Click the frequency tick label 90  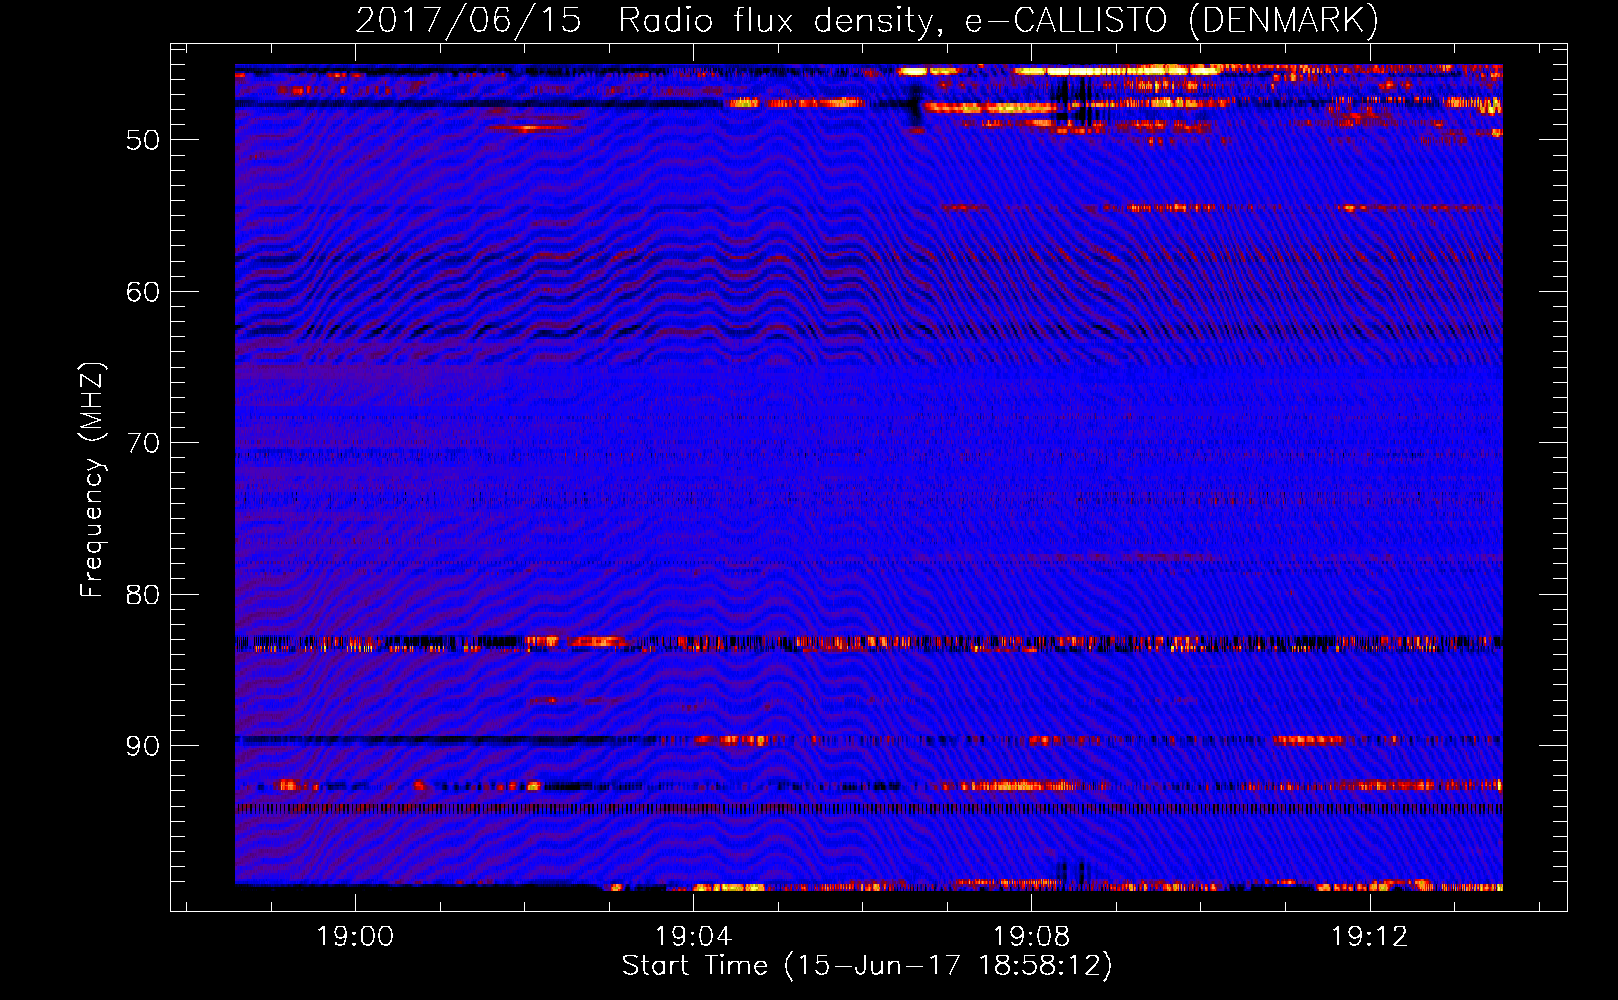(142, 747)
